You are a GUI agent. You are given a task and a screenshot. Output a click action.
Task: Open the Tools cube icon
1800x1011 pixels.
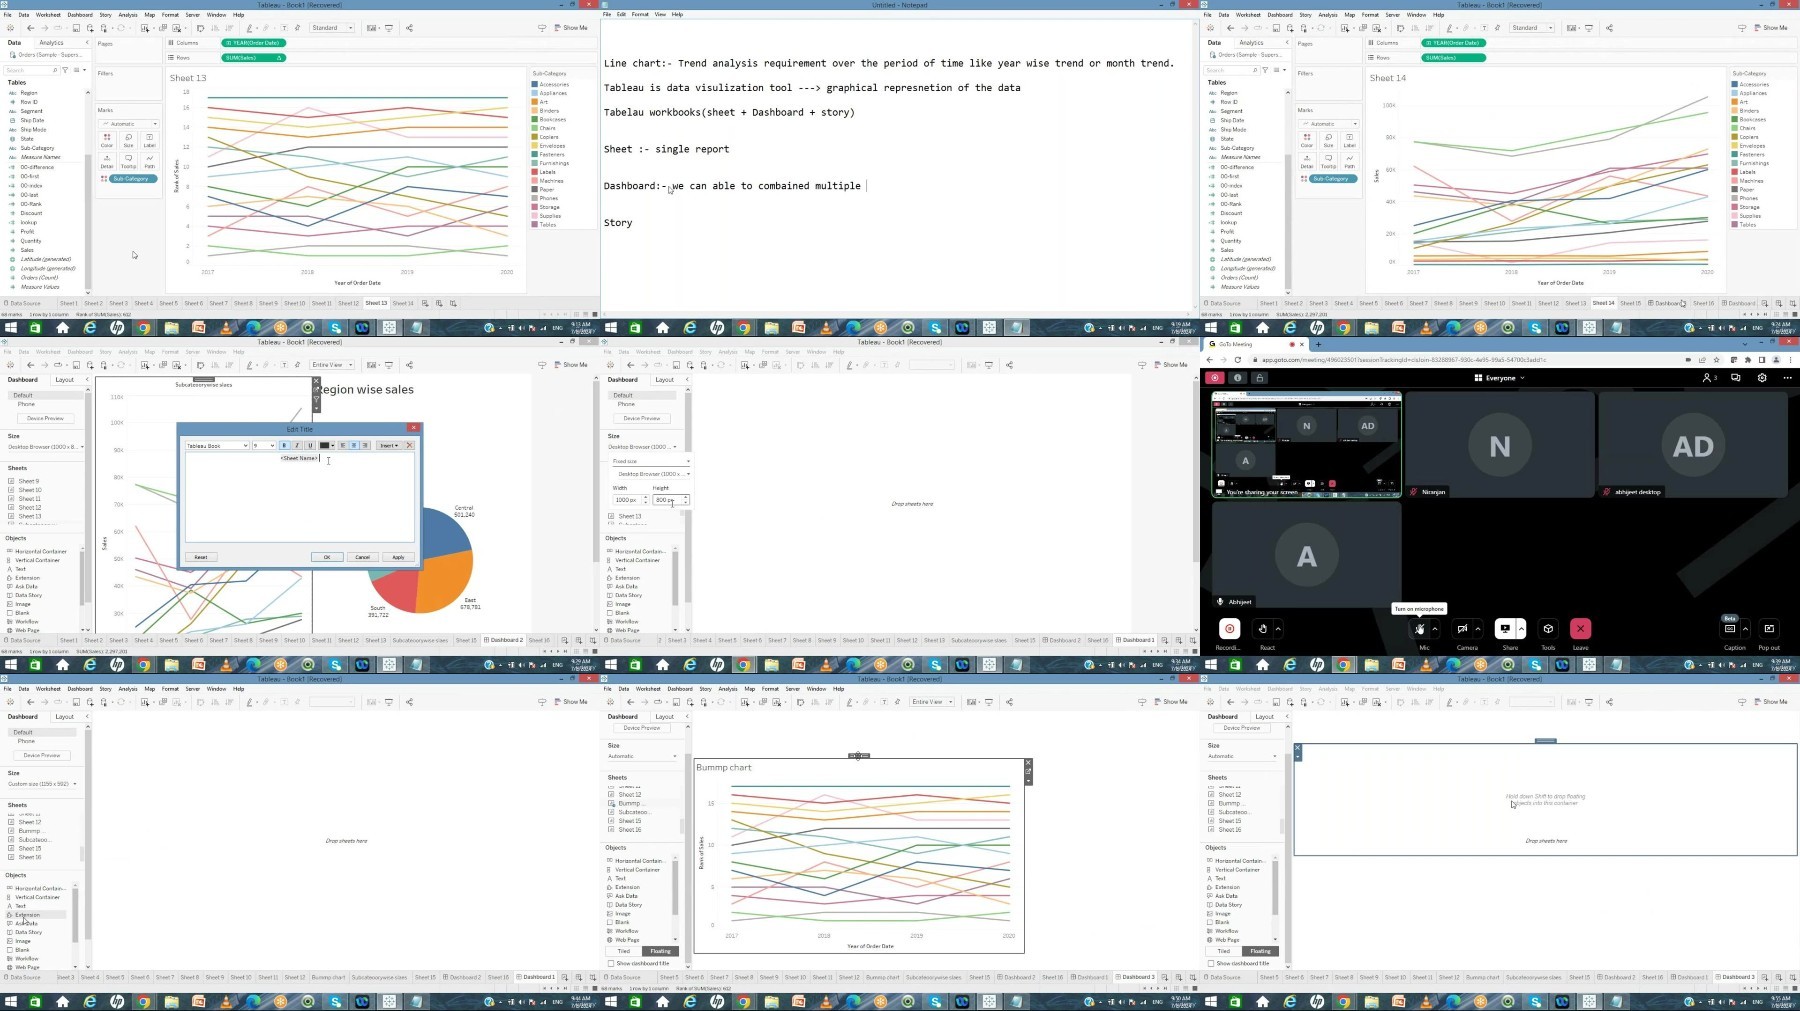[1548, 629]
